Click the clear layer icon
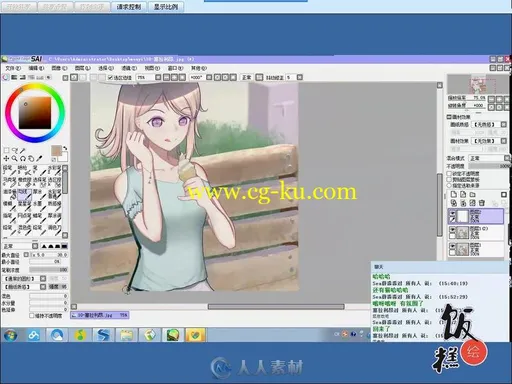 pos(473,203)
